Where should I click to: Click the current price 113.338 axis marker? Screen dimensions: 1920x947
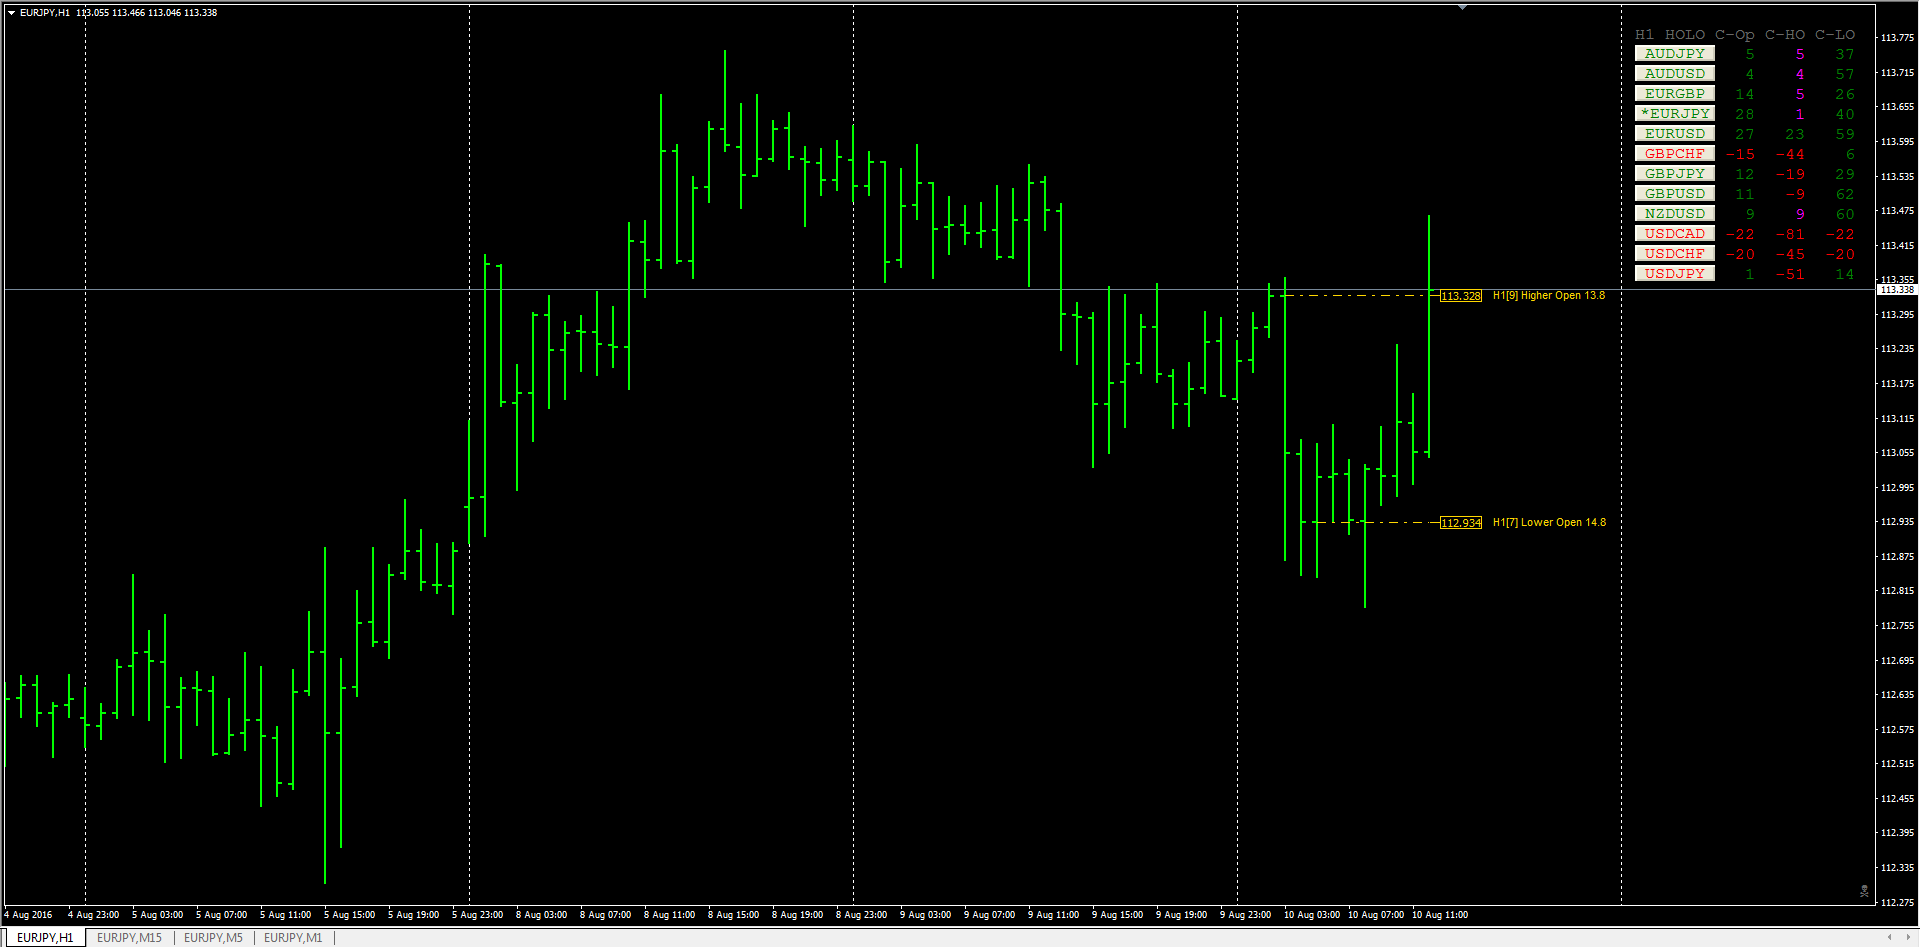coord(1897,290)
